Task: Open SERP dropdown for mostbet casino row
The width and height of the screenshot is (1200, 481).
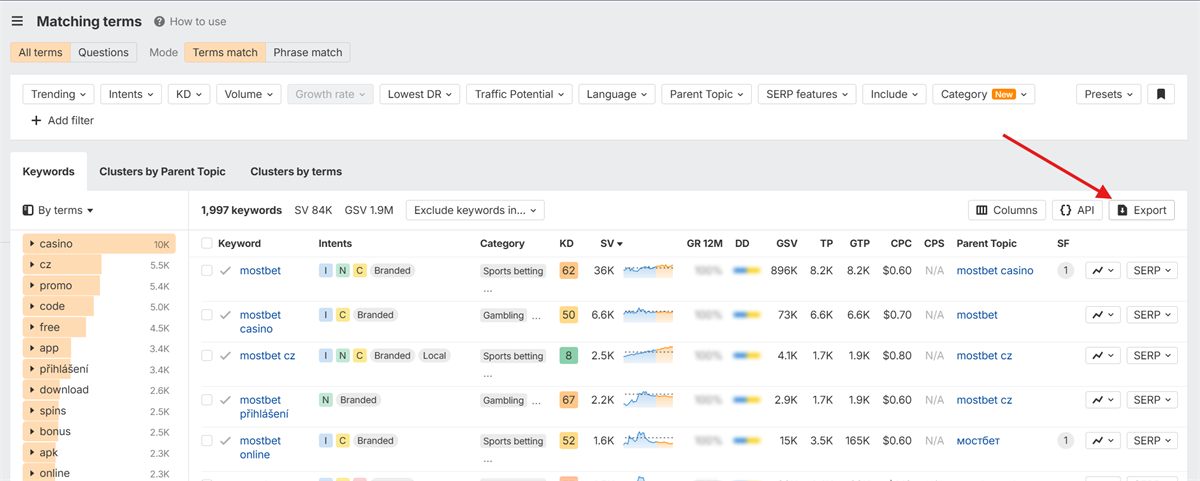Action: point(1152,315)
